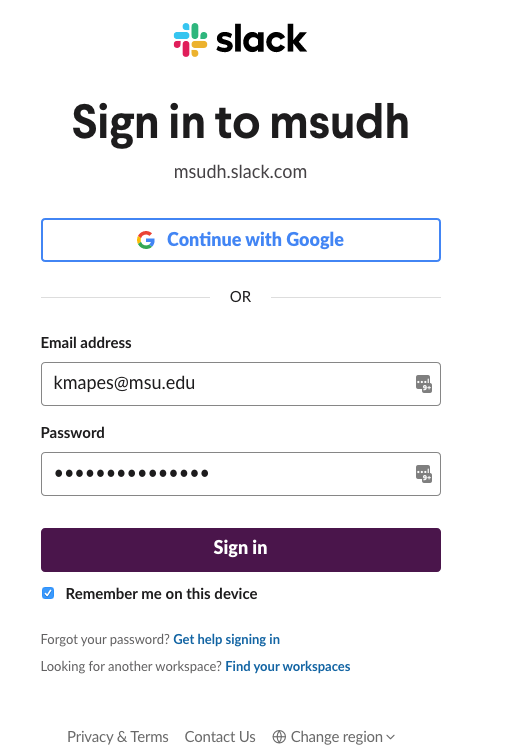The image size is (523, 754).
Task: Click the Remember me on this device label
Action: point(162,594)
